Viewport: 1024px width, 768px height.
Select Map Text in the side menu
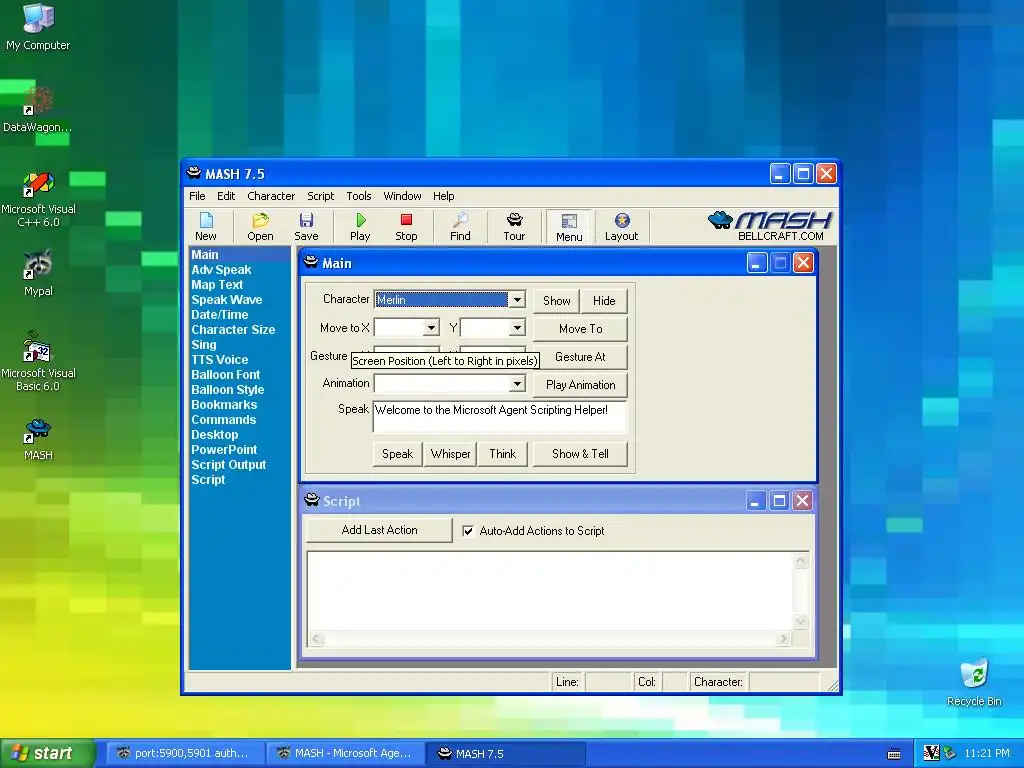point(217,285)
